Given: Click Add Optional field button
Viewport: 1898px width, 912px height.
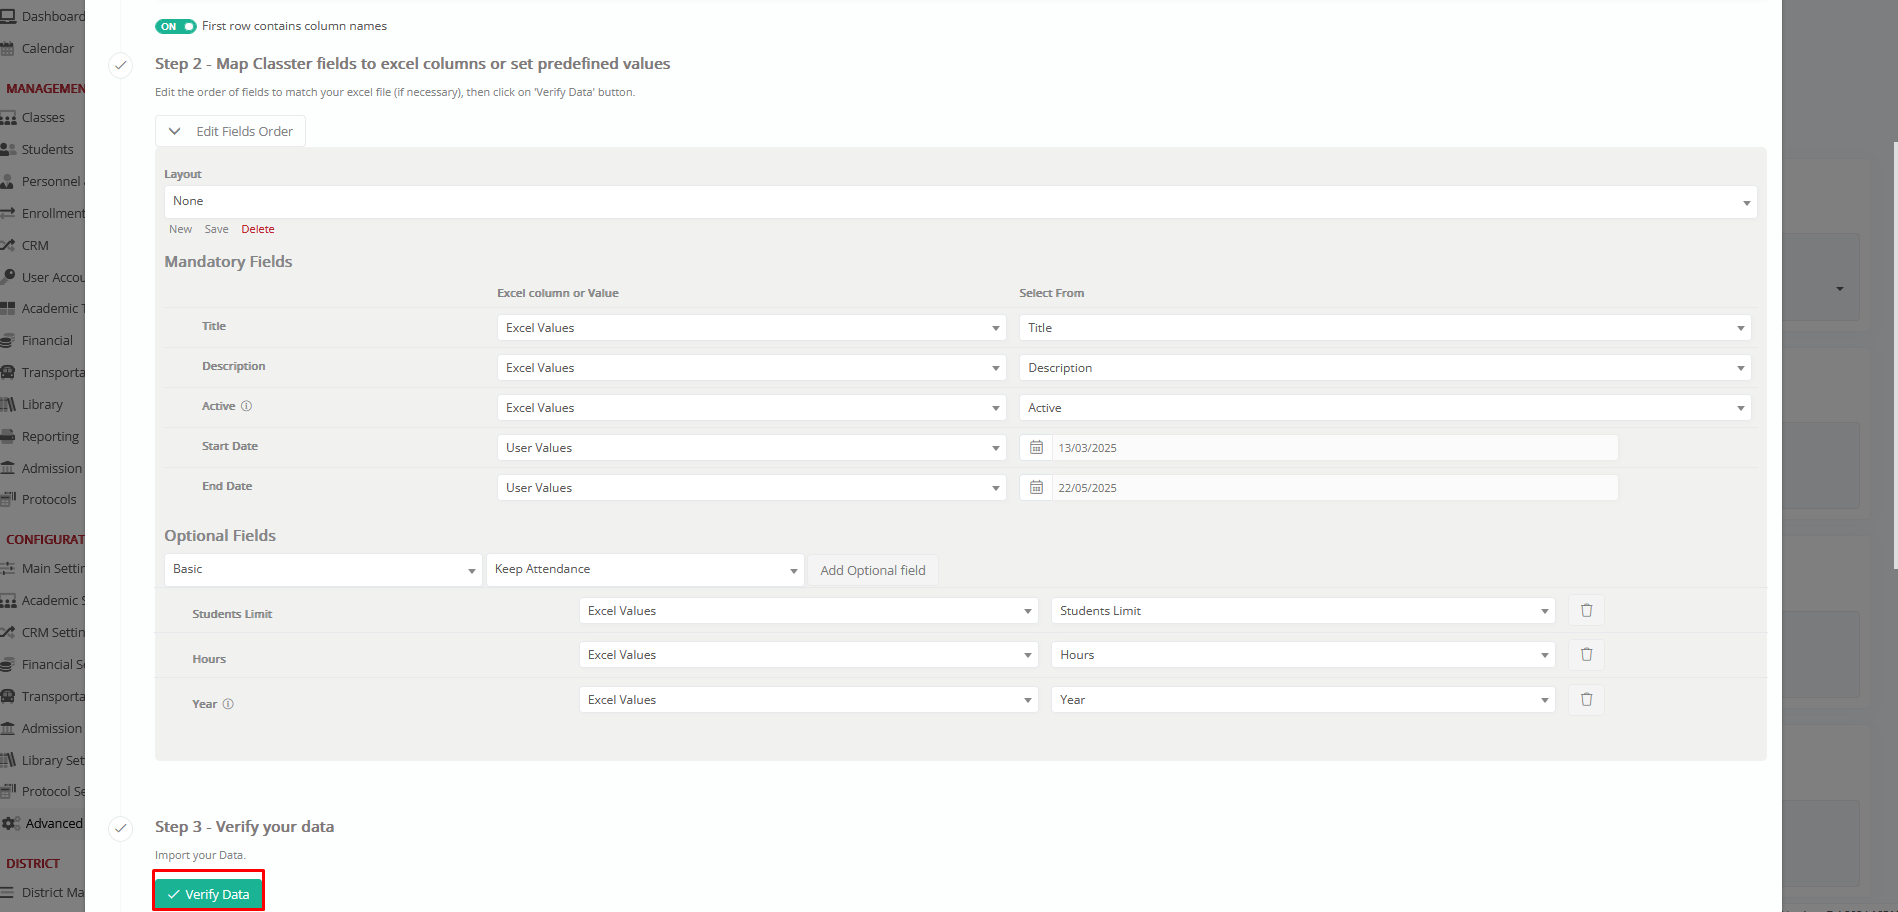Looking at the screenshot, I should point(872,570).
